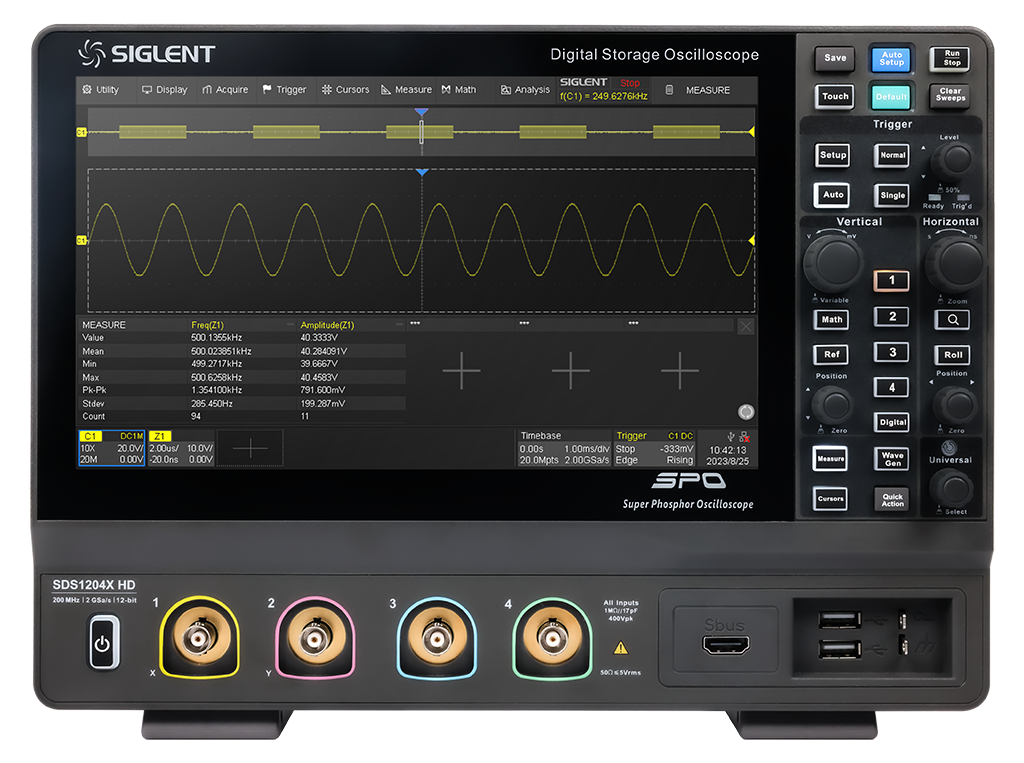Click the blue trigger position marker on overview
This screenshot has height=763, width=1024.
point(421,112)
